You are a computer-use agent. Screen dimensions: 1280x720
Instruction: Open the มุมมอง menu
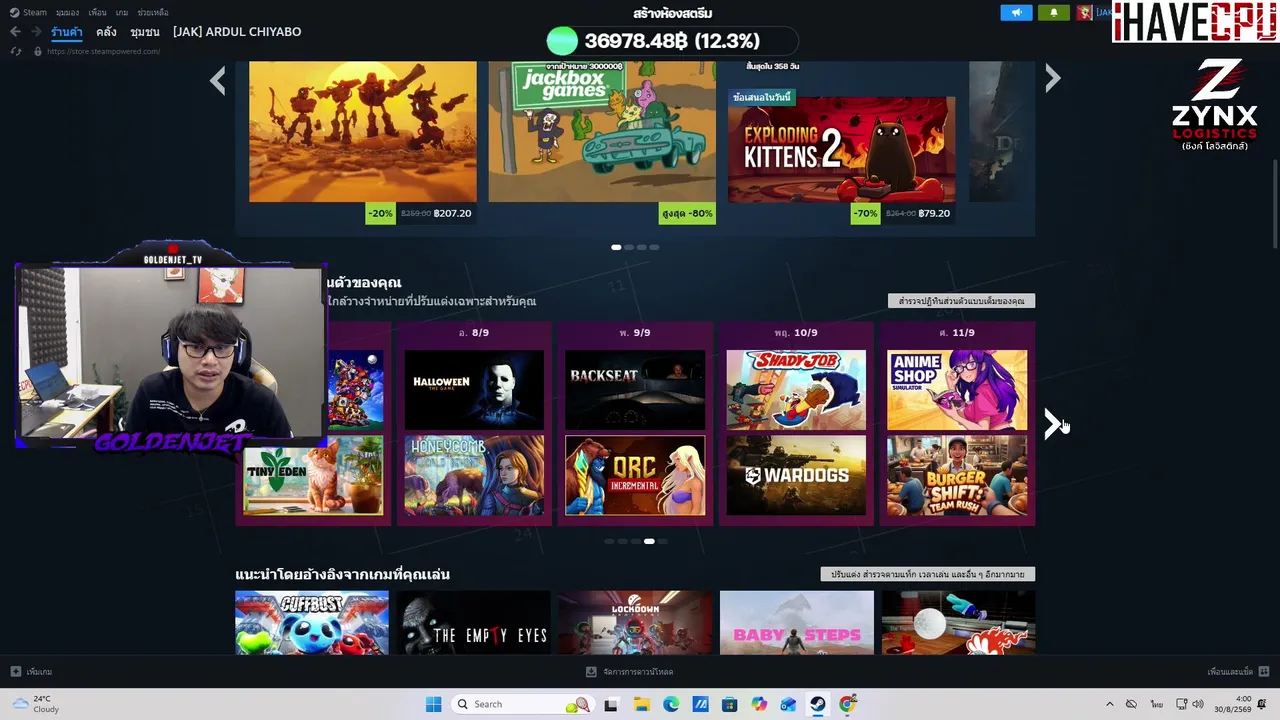(x=67, y=12)
